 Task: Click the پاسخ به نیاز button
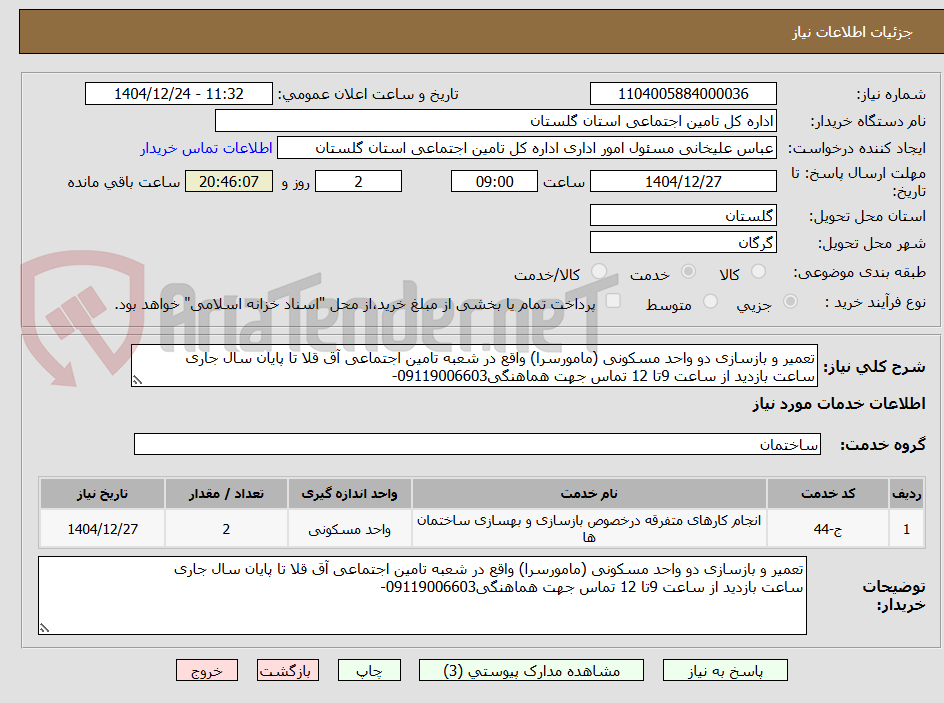point(725,670)
